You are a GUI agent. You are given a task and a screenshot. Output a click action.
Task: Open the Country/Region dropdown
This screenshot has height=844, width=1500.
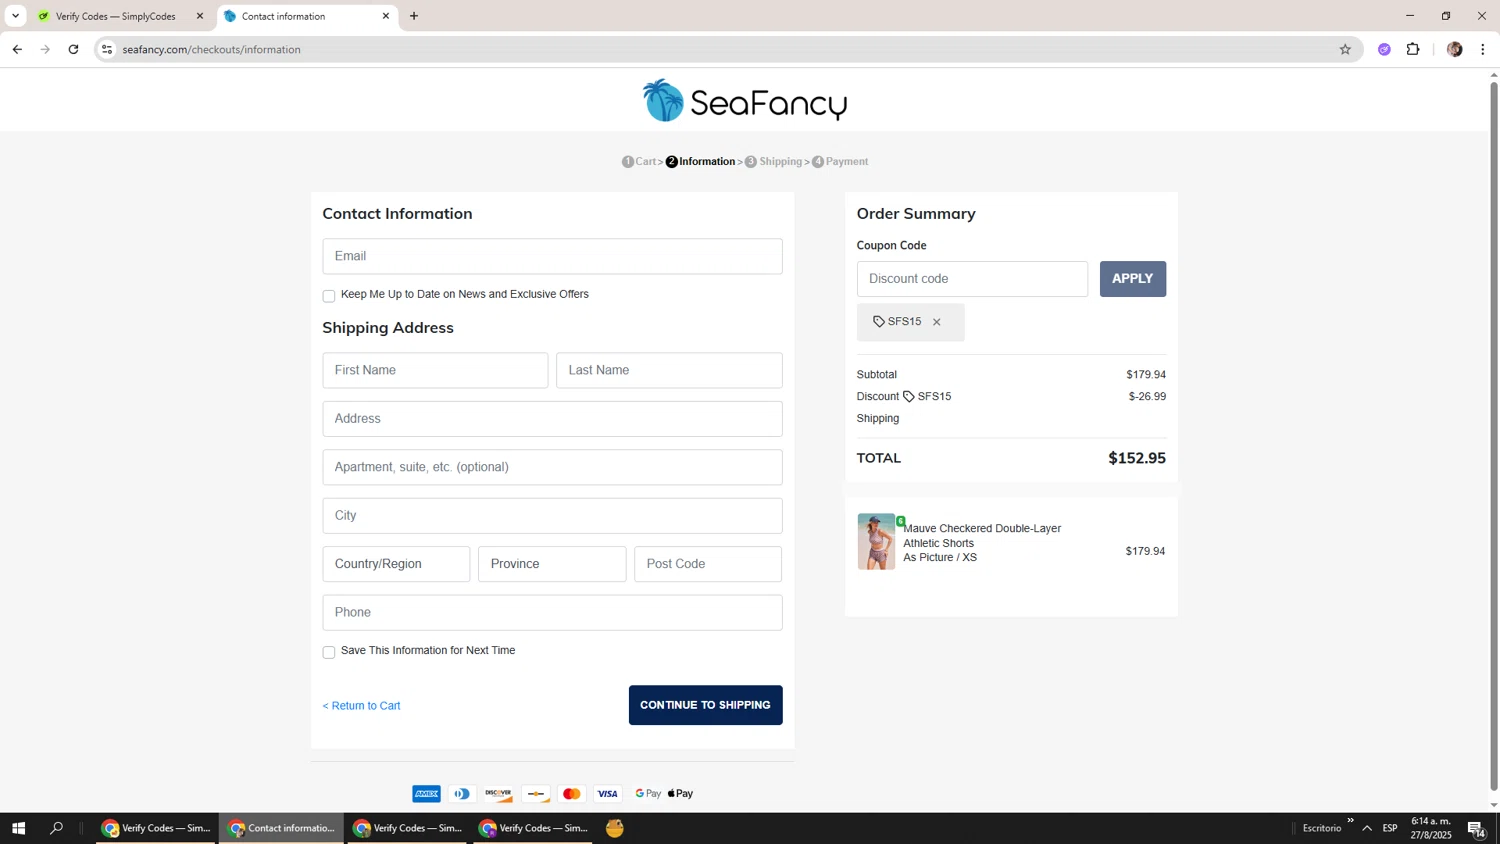(396, 564)
